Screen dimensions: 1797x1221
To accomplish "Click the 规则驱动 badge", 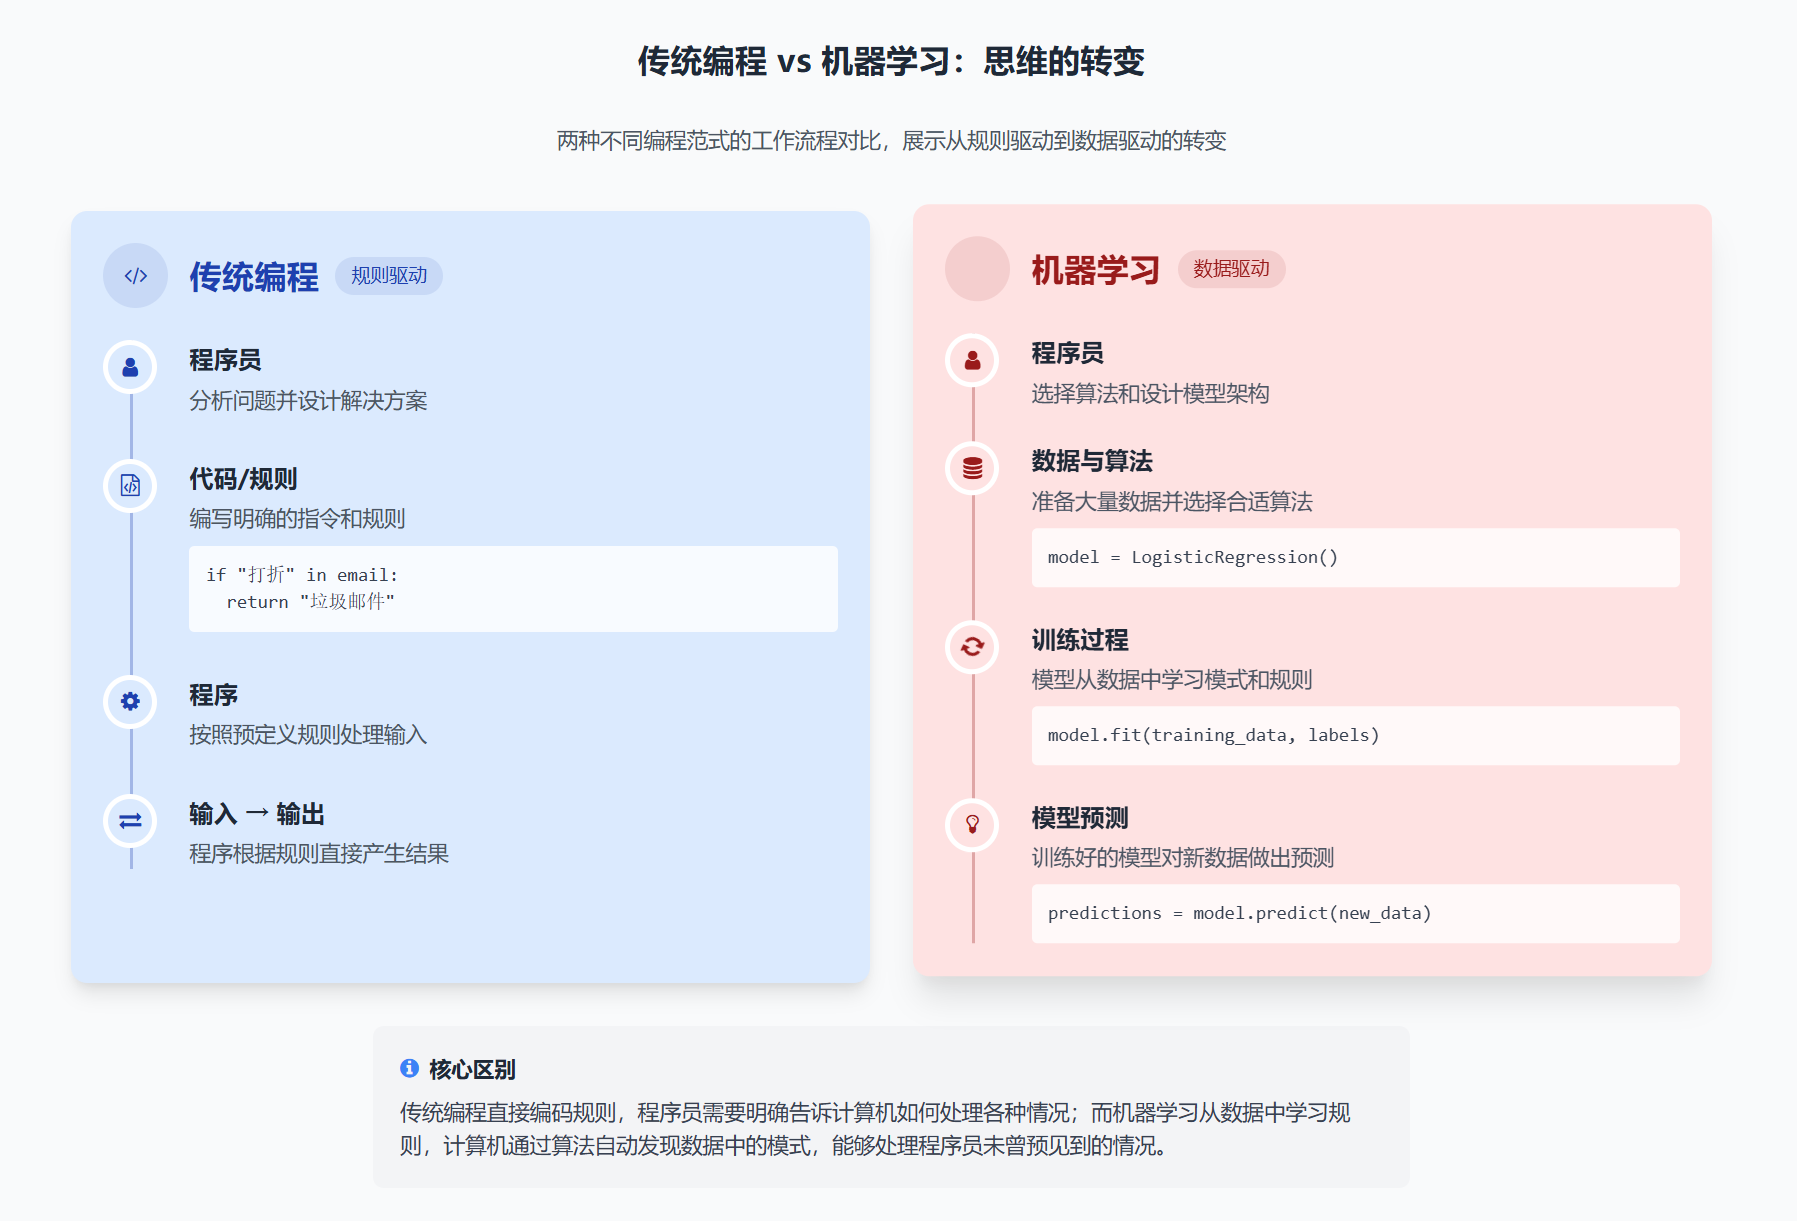I will [389, 276].
